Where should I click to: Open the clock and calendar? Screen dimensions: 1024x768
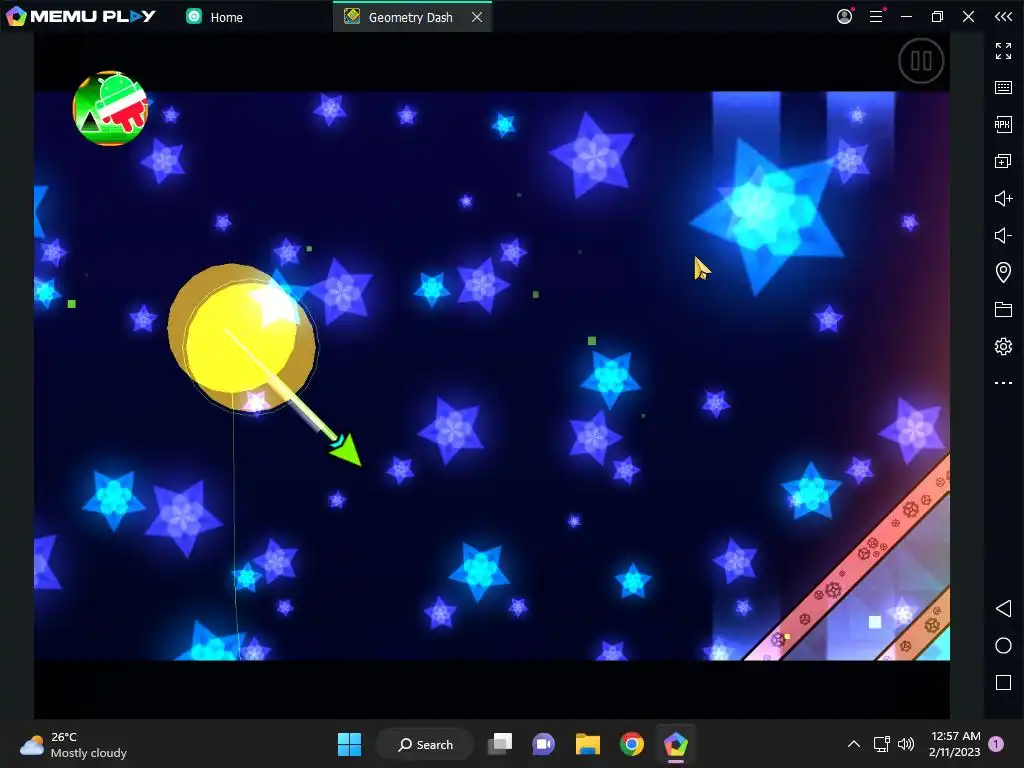point(955,744)
